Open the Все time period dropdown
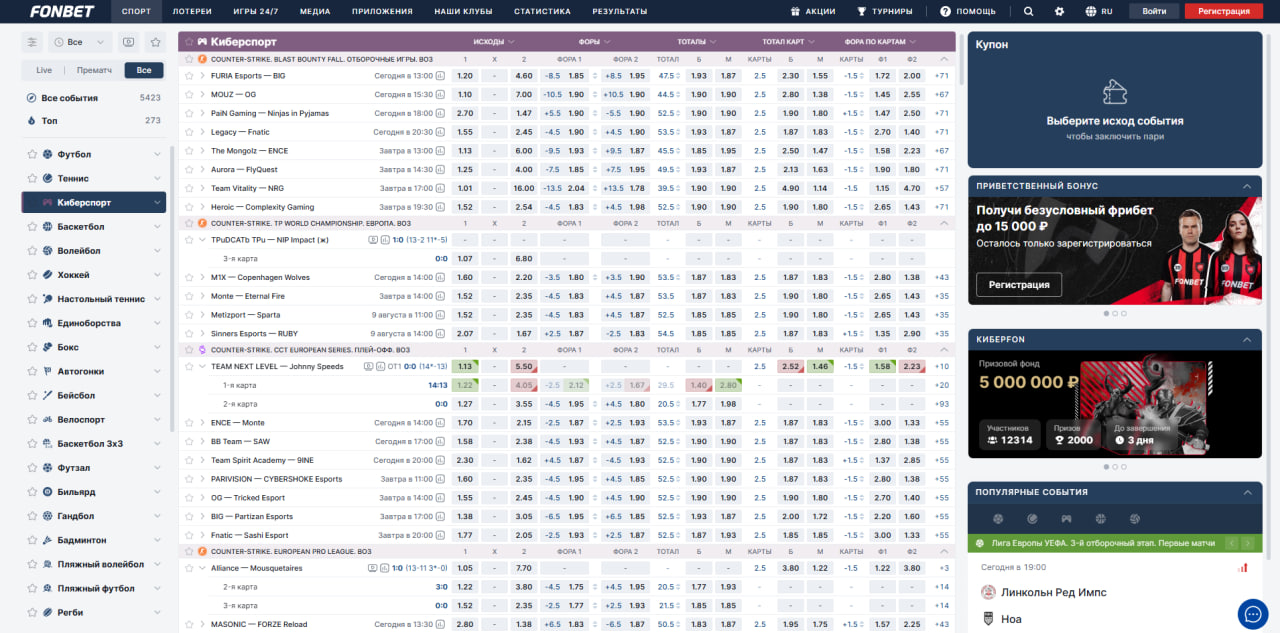 (x=80, y=42)
